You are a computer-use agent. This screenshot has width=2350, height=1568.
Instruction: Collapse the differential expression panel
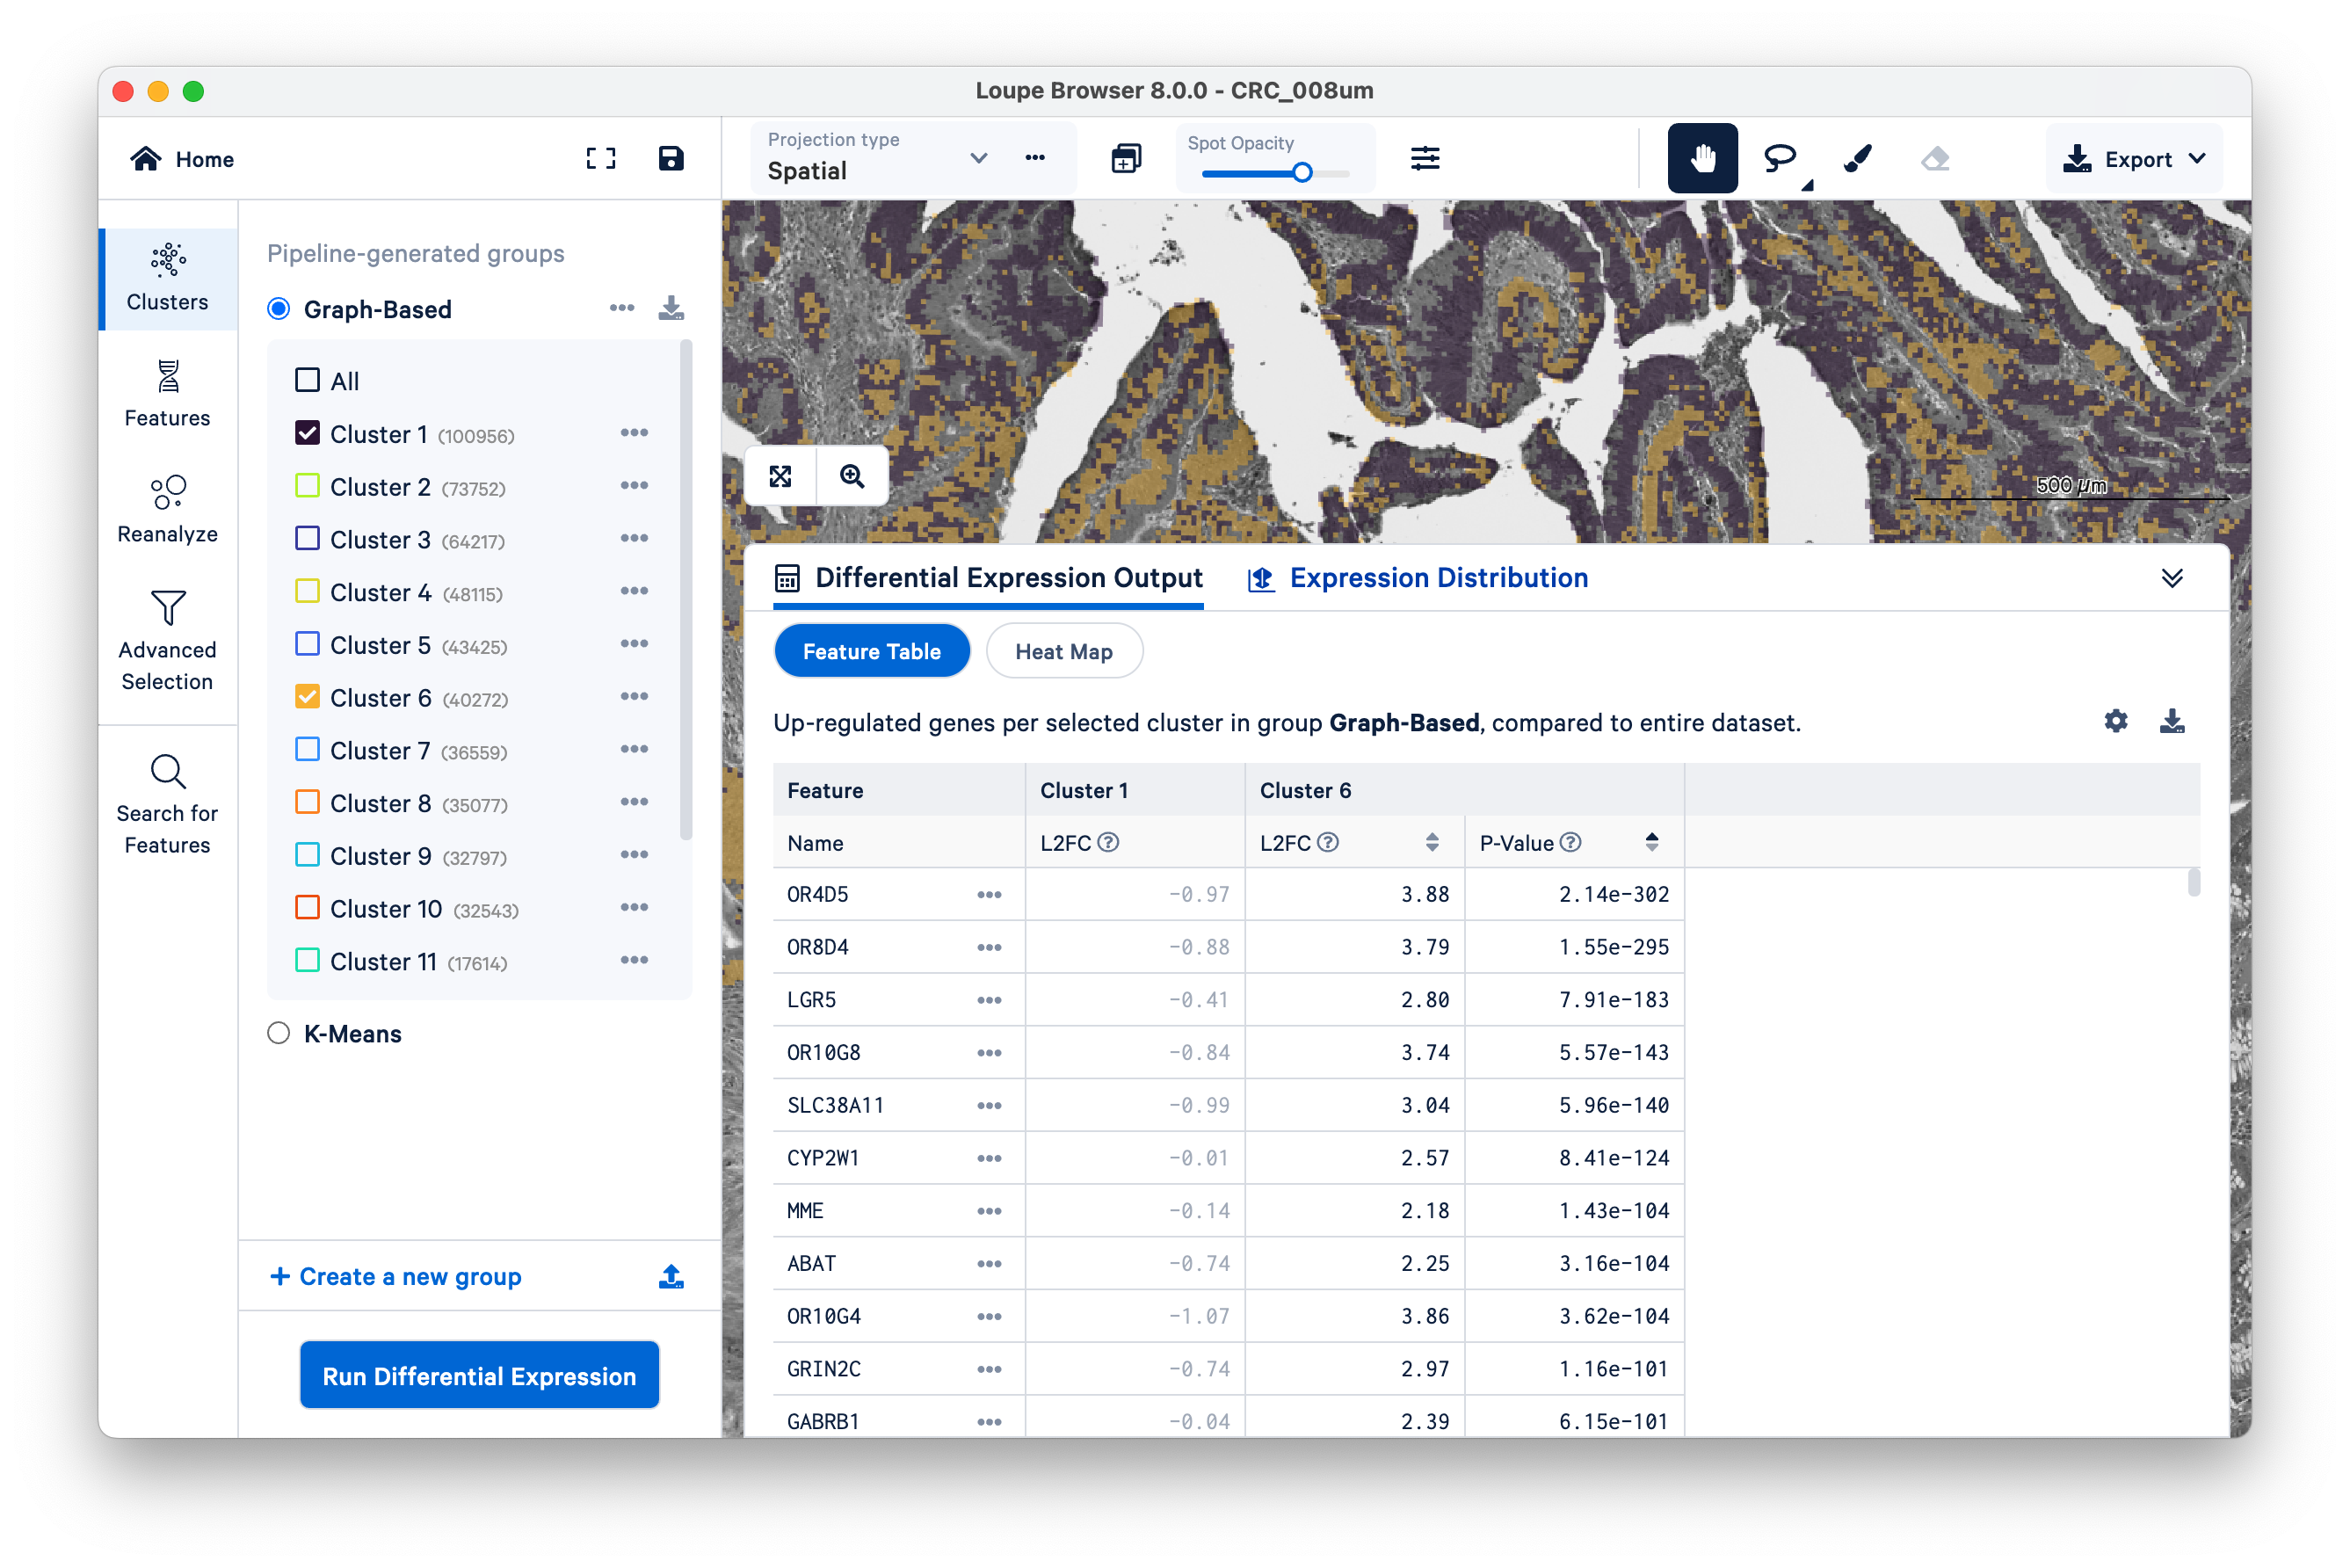pos(2171,578)
